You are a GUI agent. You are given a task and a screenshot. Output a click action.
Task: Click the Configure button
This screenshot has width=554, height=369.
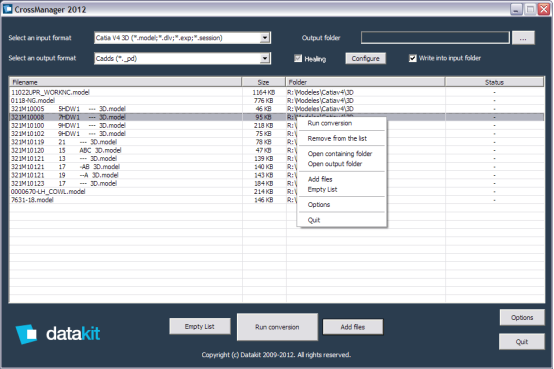365,58
